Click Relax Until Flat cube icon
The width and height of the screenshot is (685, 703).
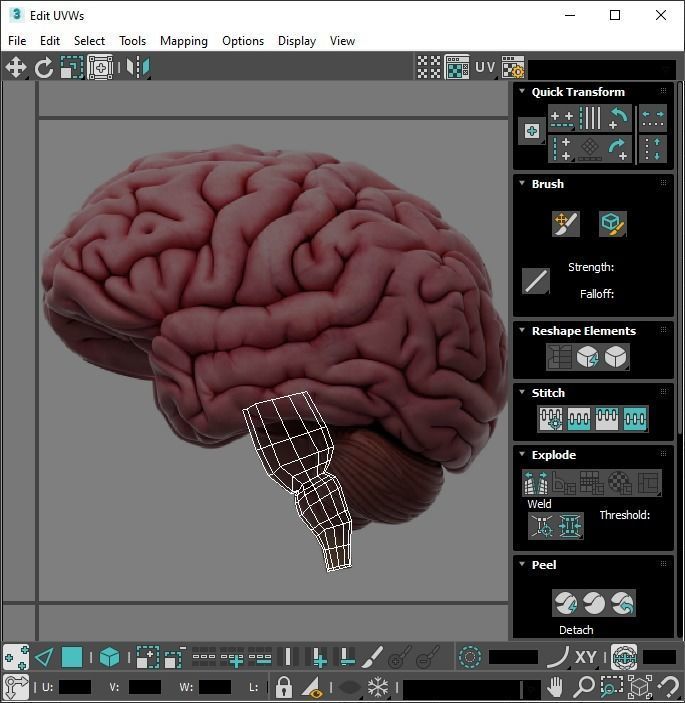click(588, 357)
